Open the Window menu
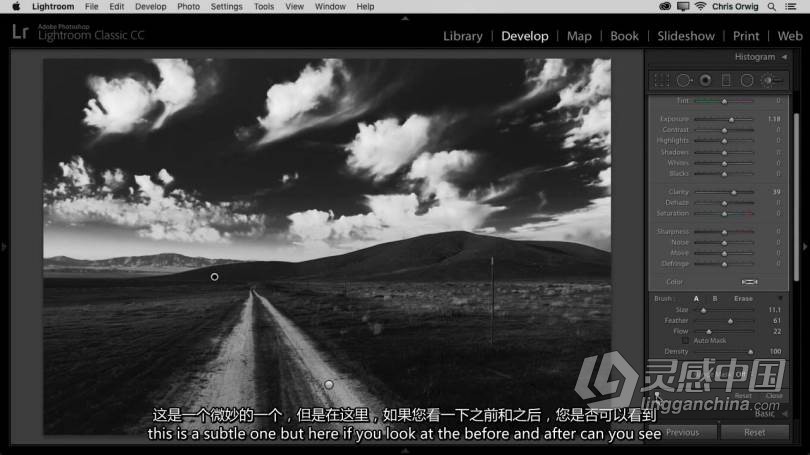The width and height of the screenshot is (810, 455). point(330,6)
